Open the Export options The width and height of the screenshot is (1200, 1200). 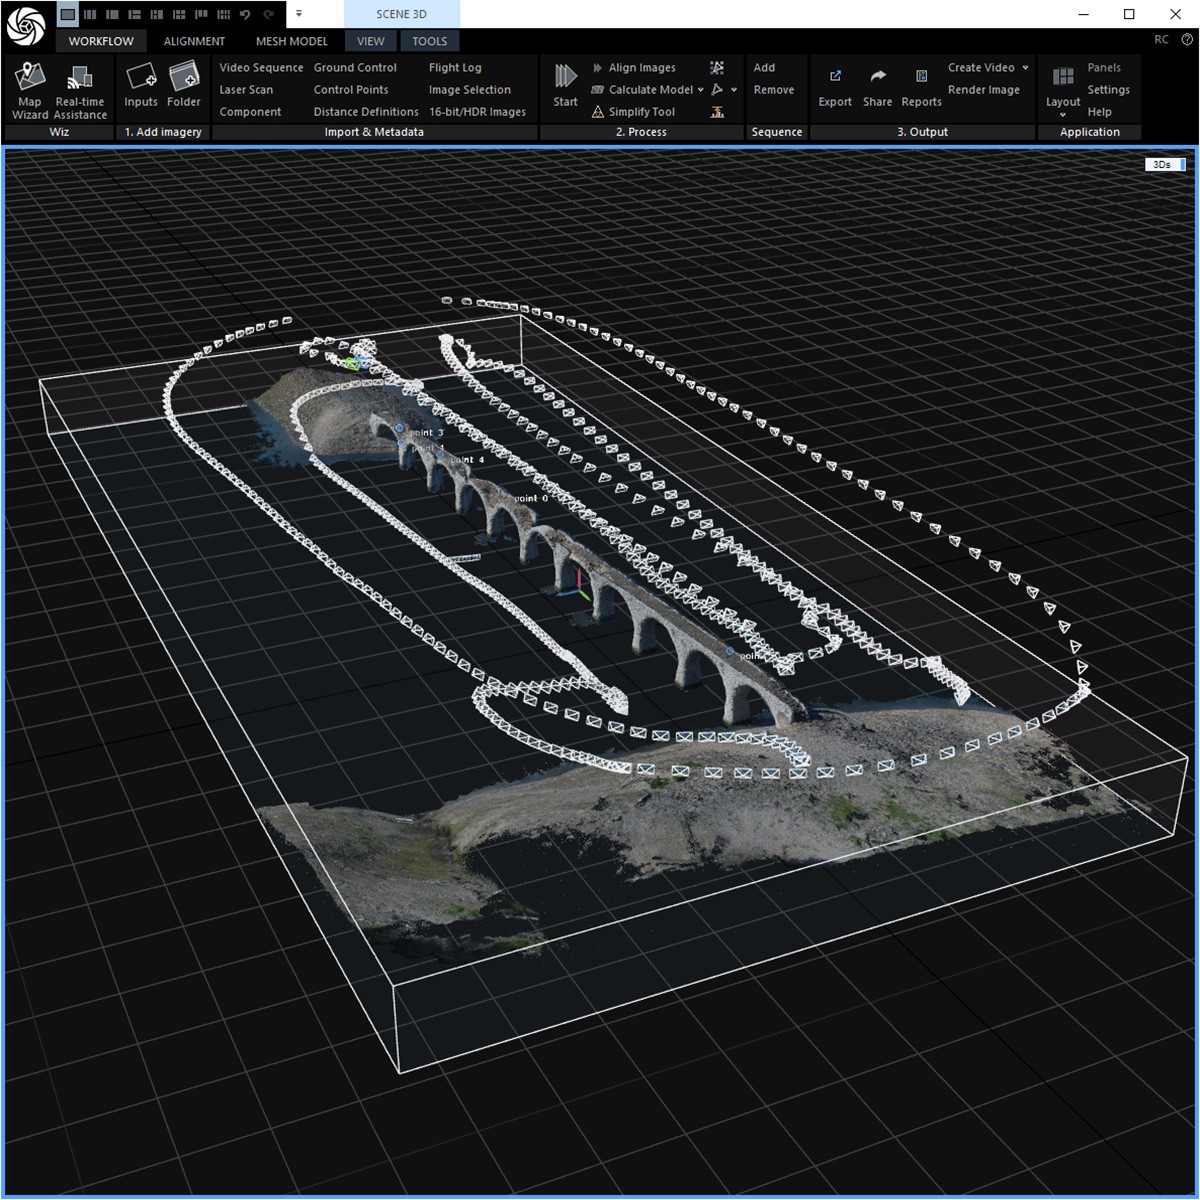tap(835, 86)
